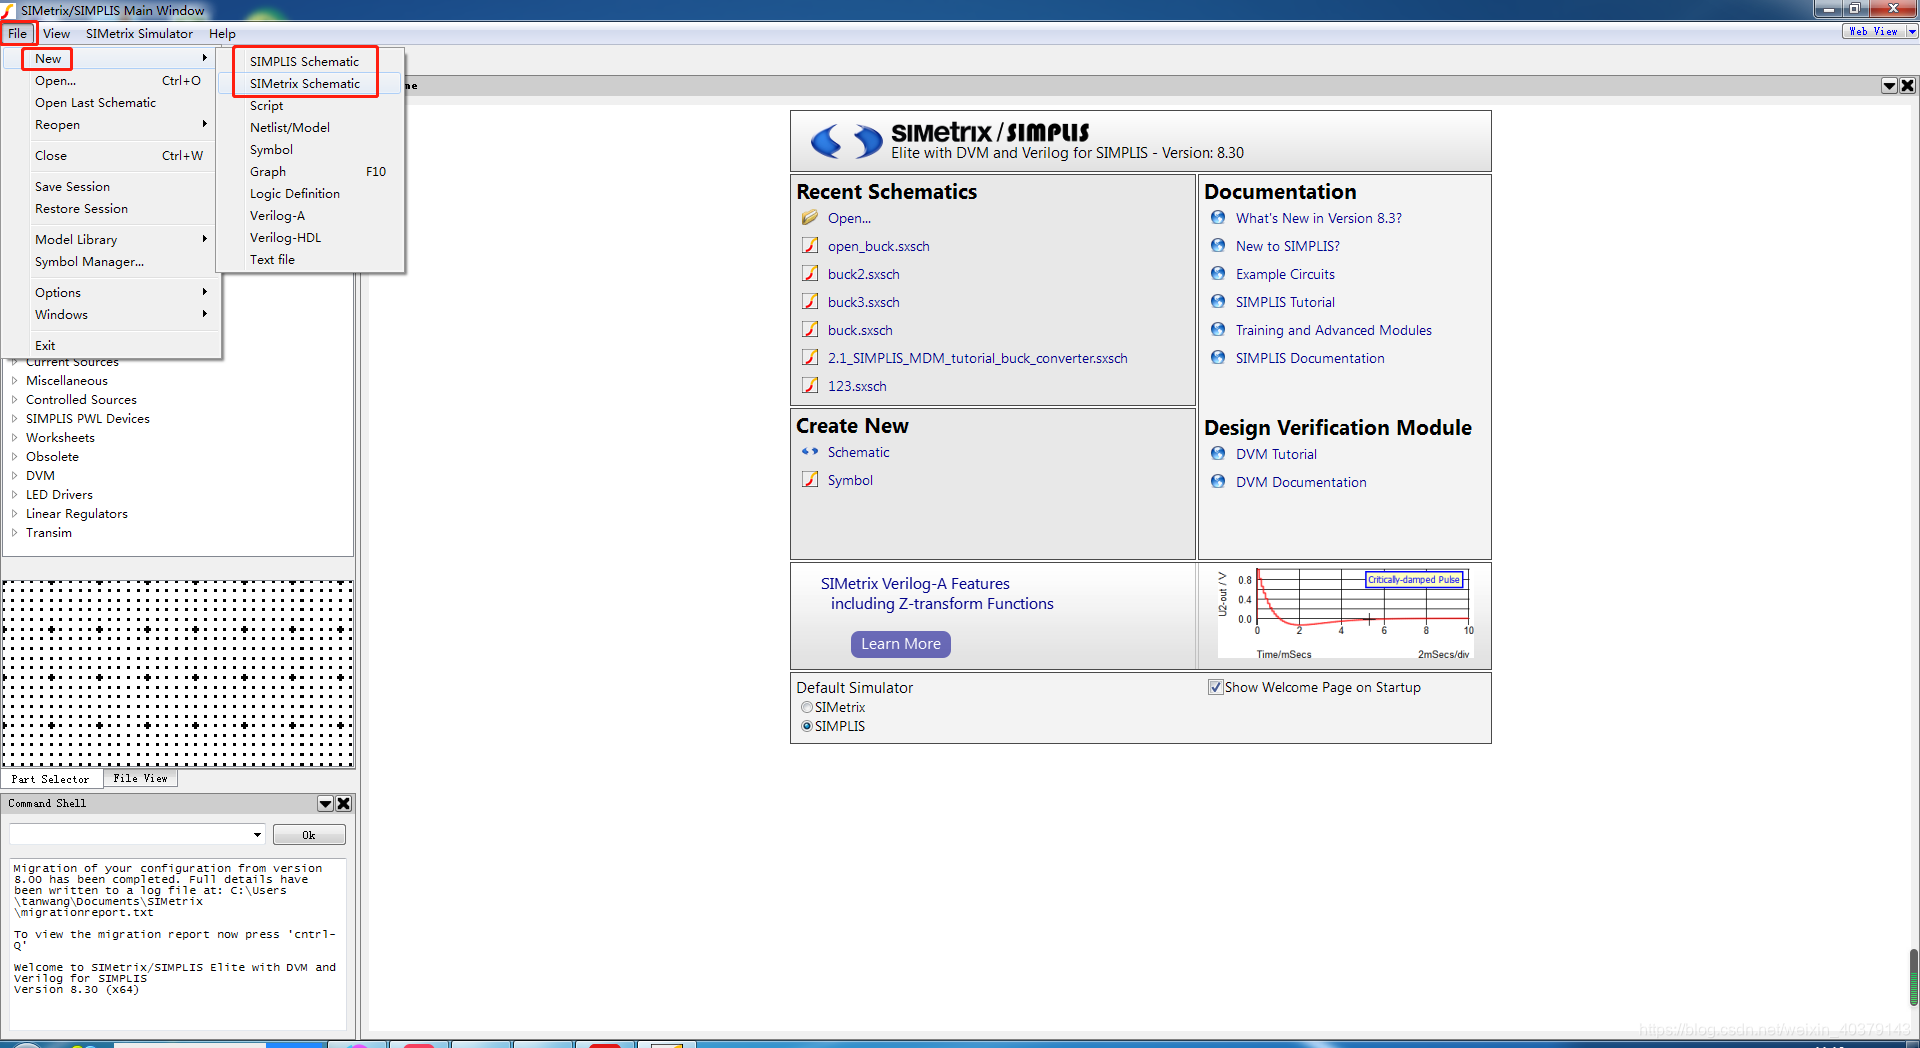Click the globe icon beside Training and Advanced Modules
The image size is (1920, 1048).
[x=1218, y=330]
